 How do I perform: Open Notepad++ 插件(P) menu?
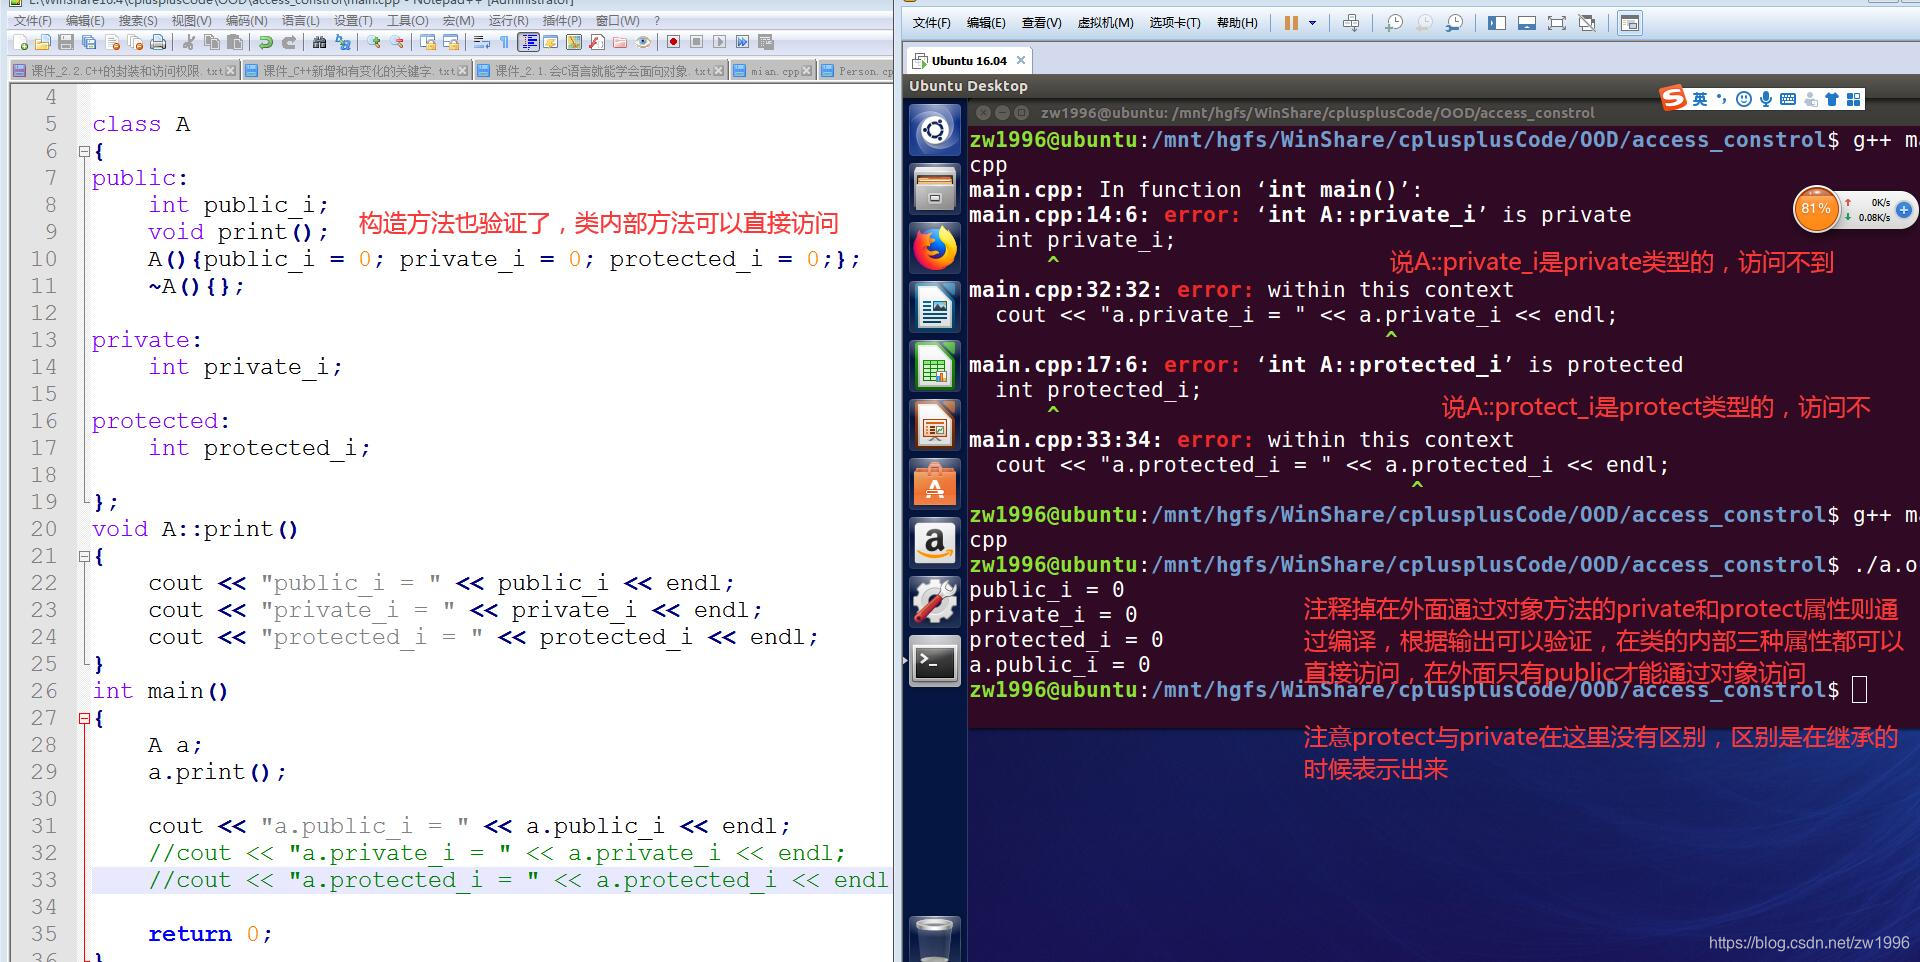(562, 20)
